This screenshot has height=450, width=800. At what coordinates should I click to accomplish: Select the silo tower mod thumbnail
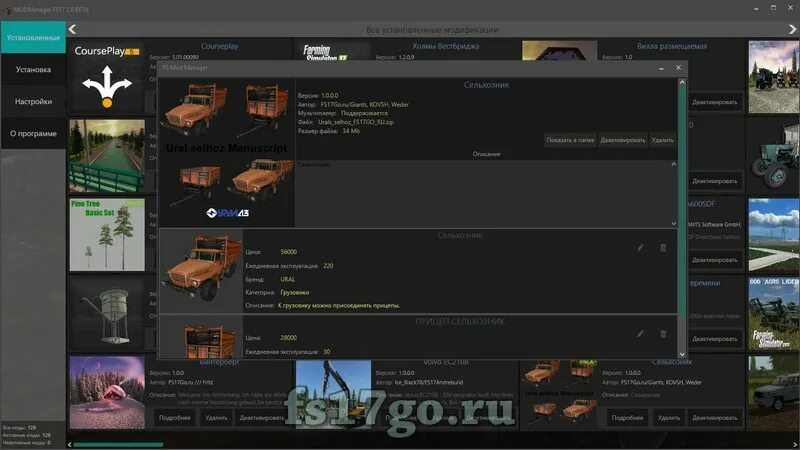tap(107, 314)
